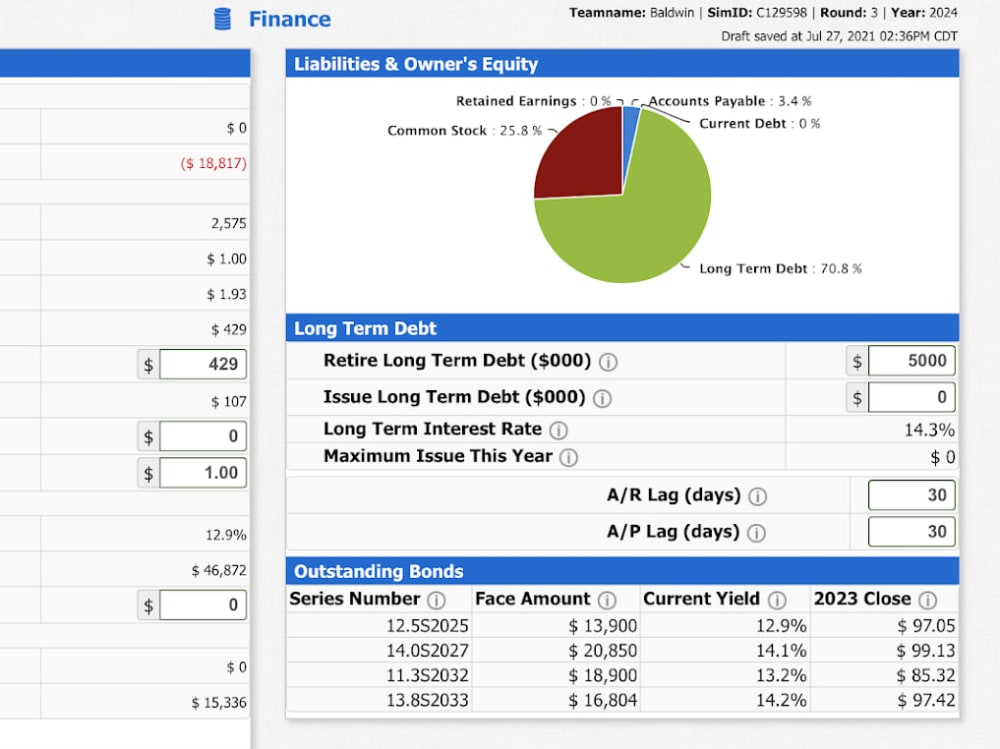
Task: Open info icon for Retire Long Term Debt
Action: [608, 362]
